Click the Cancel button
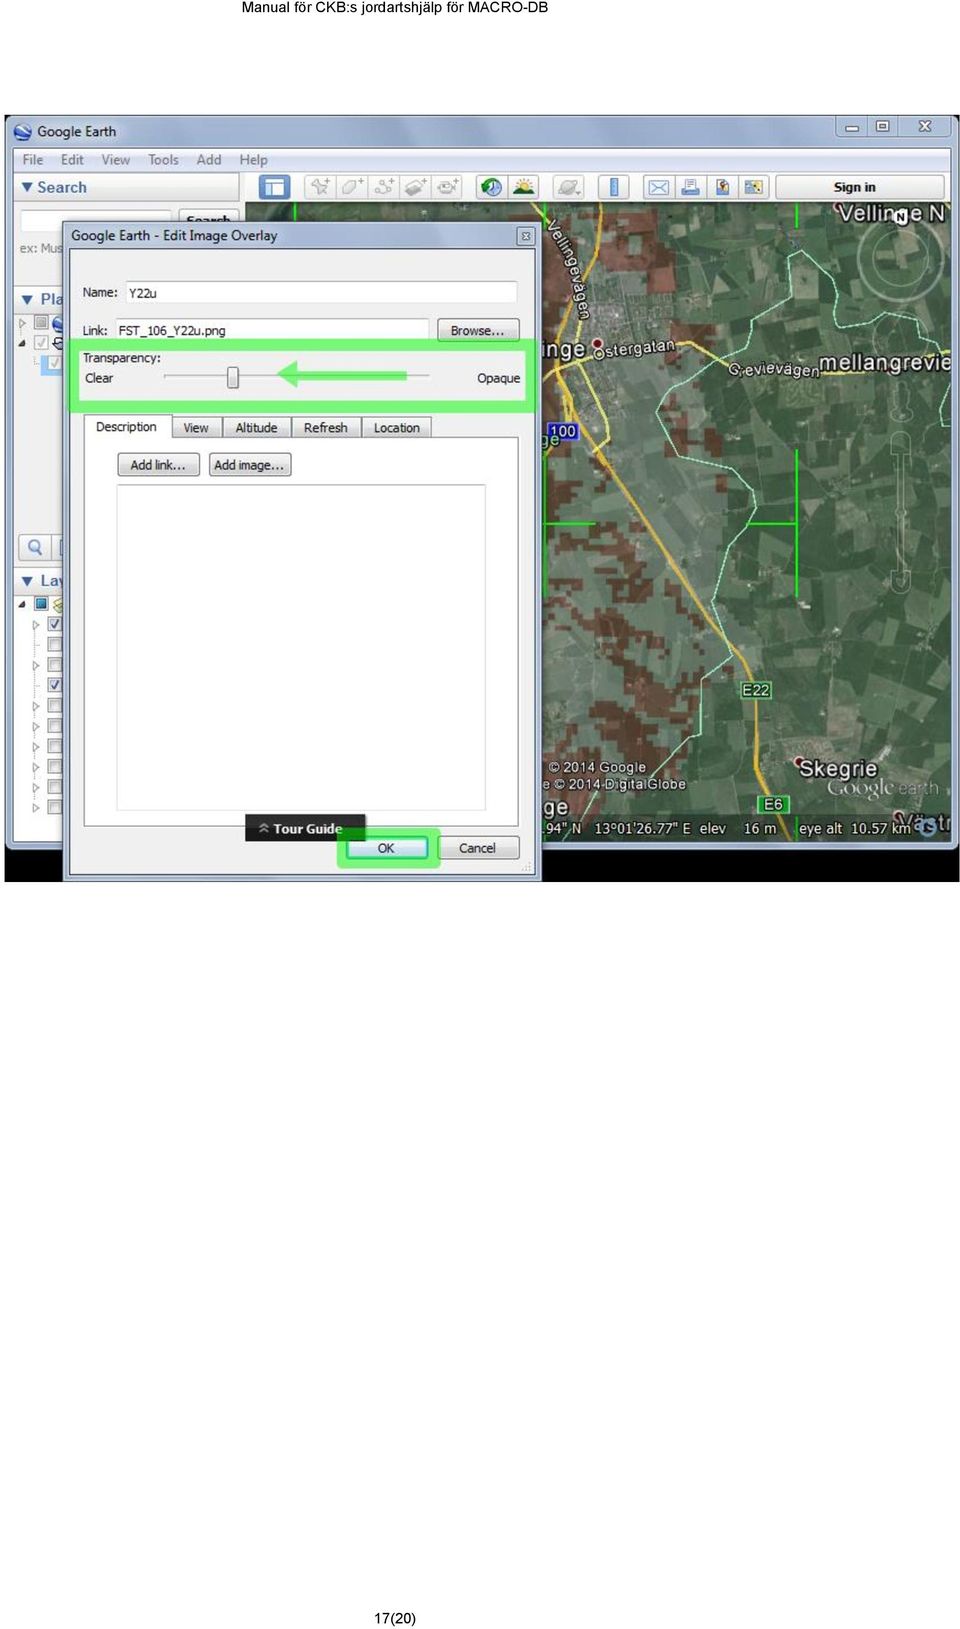This screenshot has width=960, height=1629. tap(477, 848)
